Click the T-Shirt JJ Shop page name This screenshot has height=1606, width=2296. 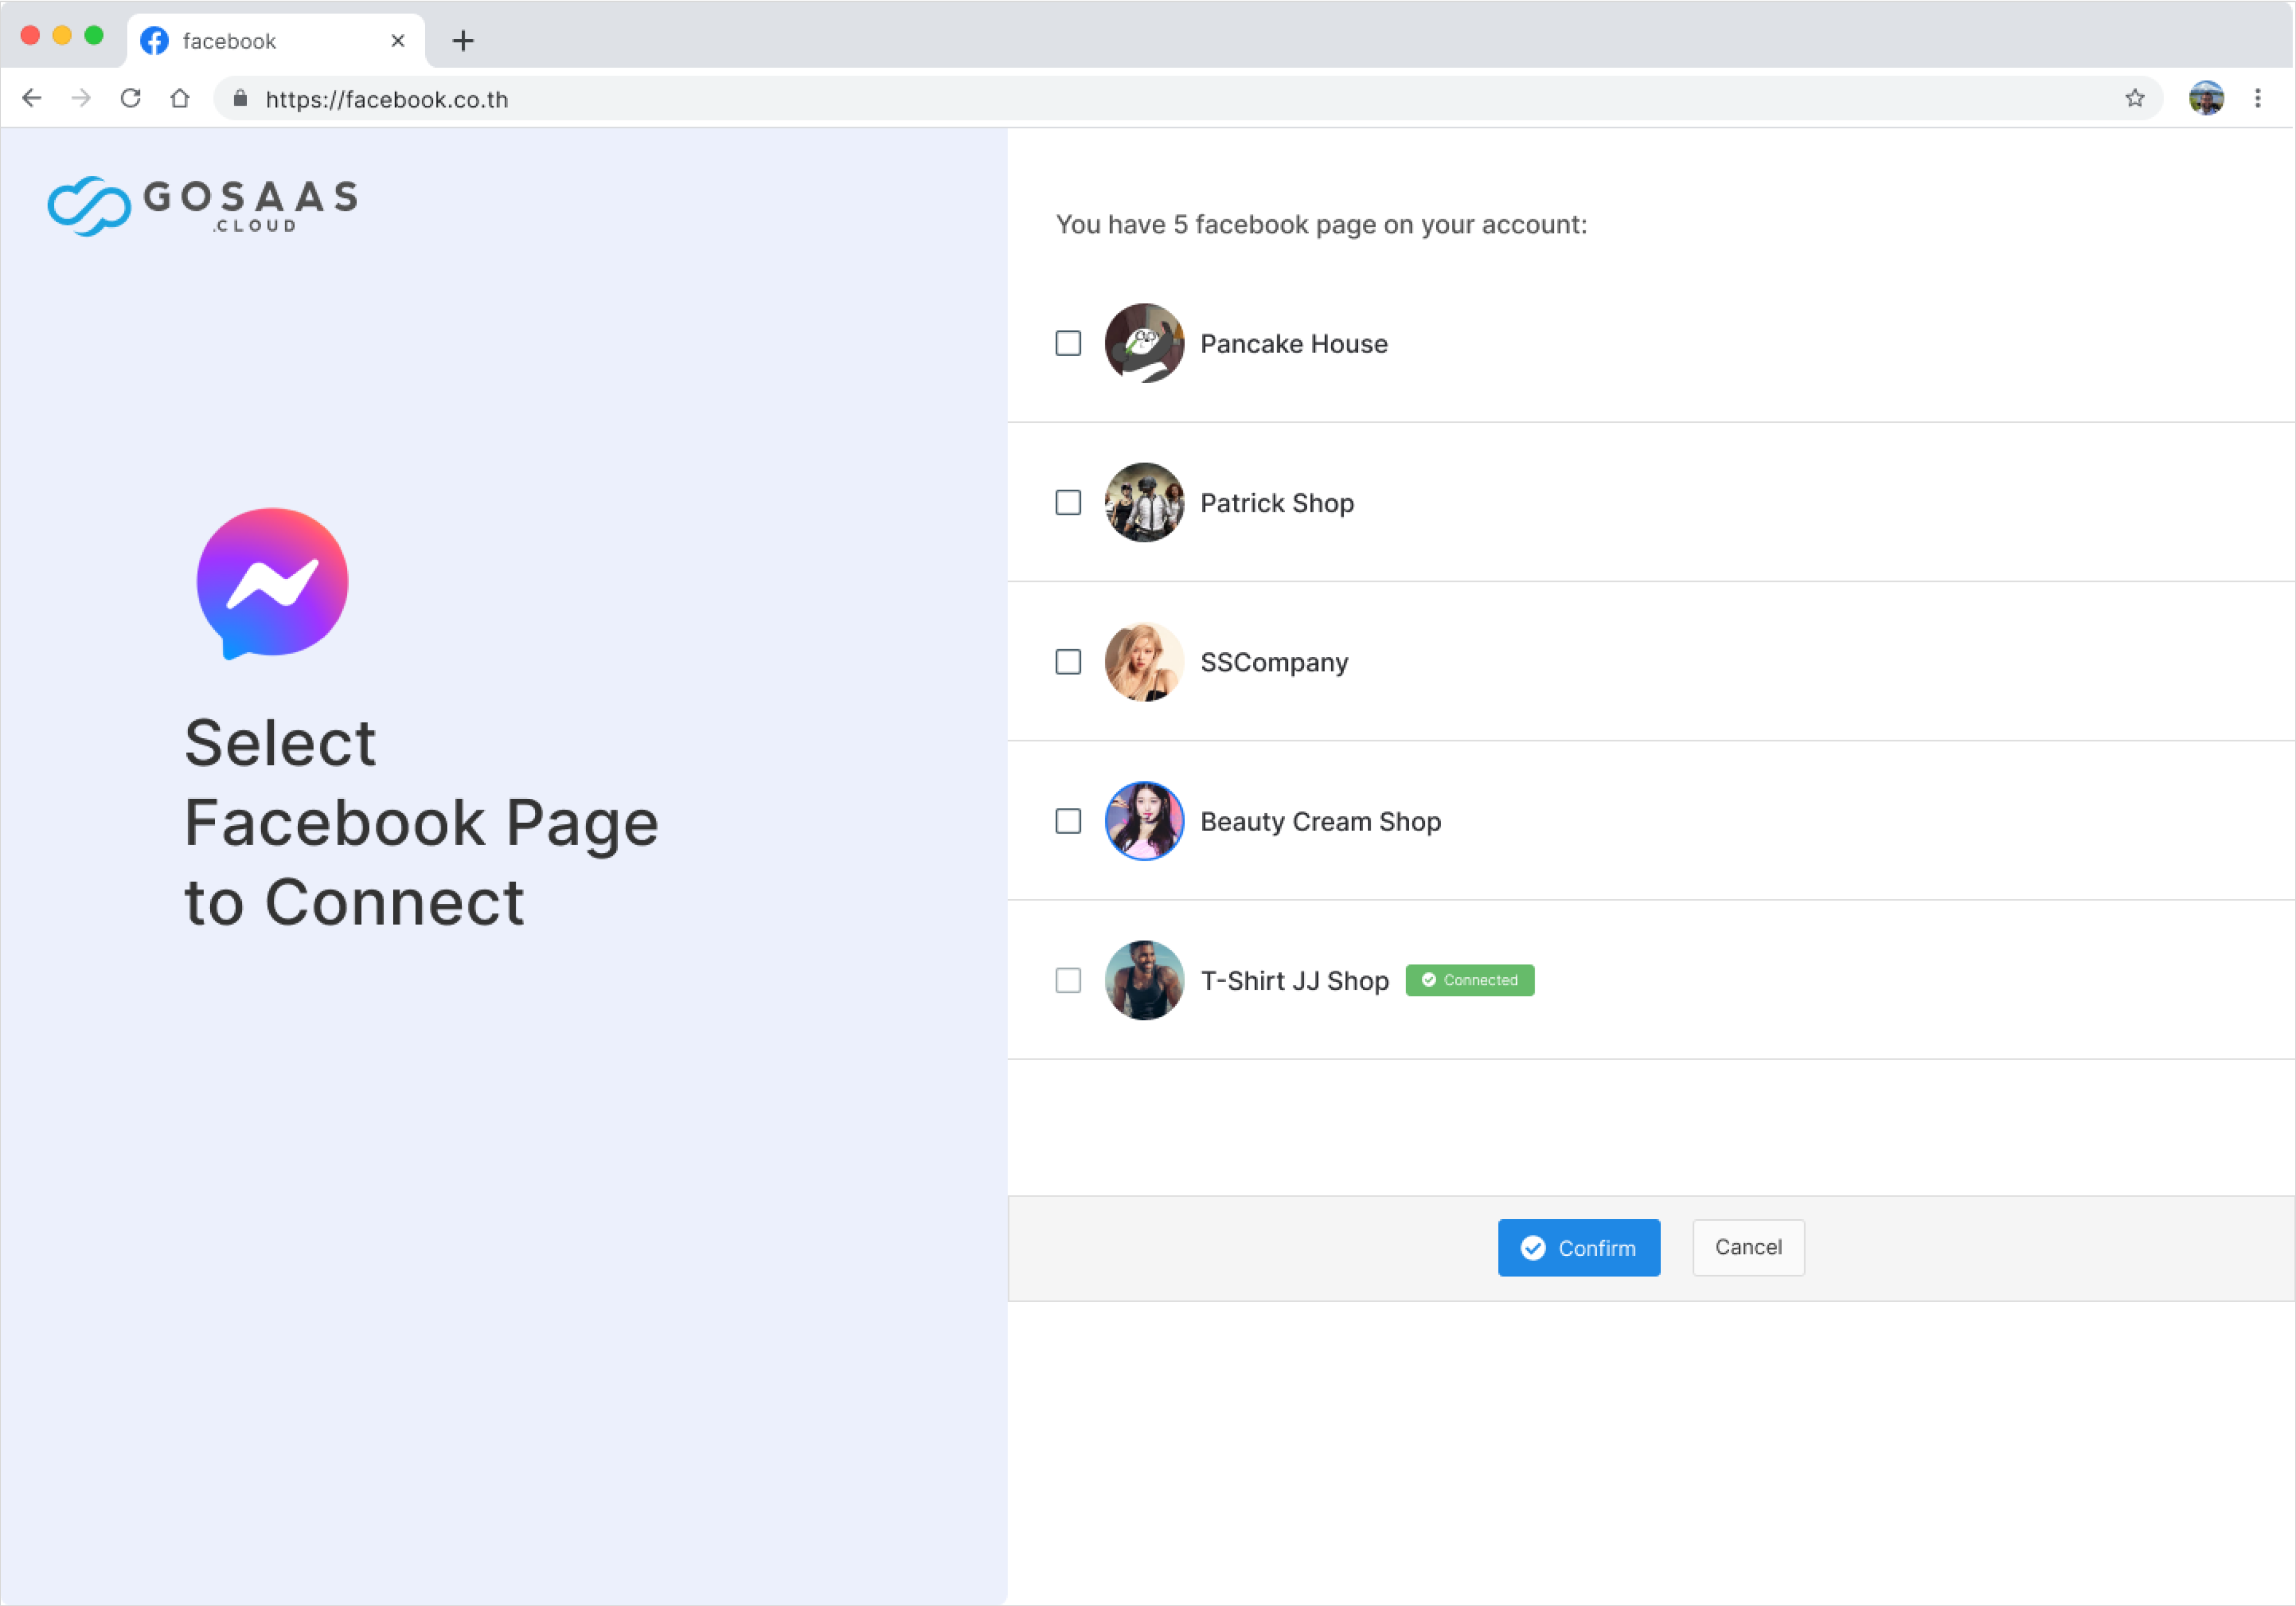point(1294,981)
